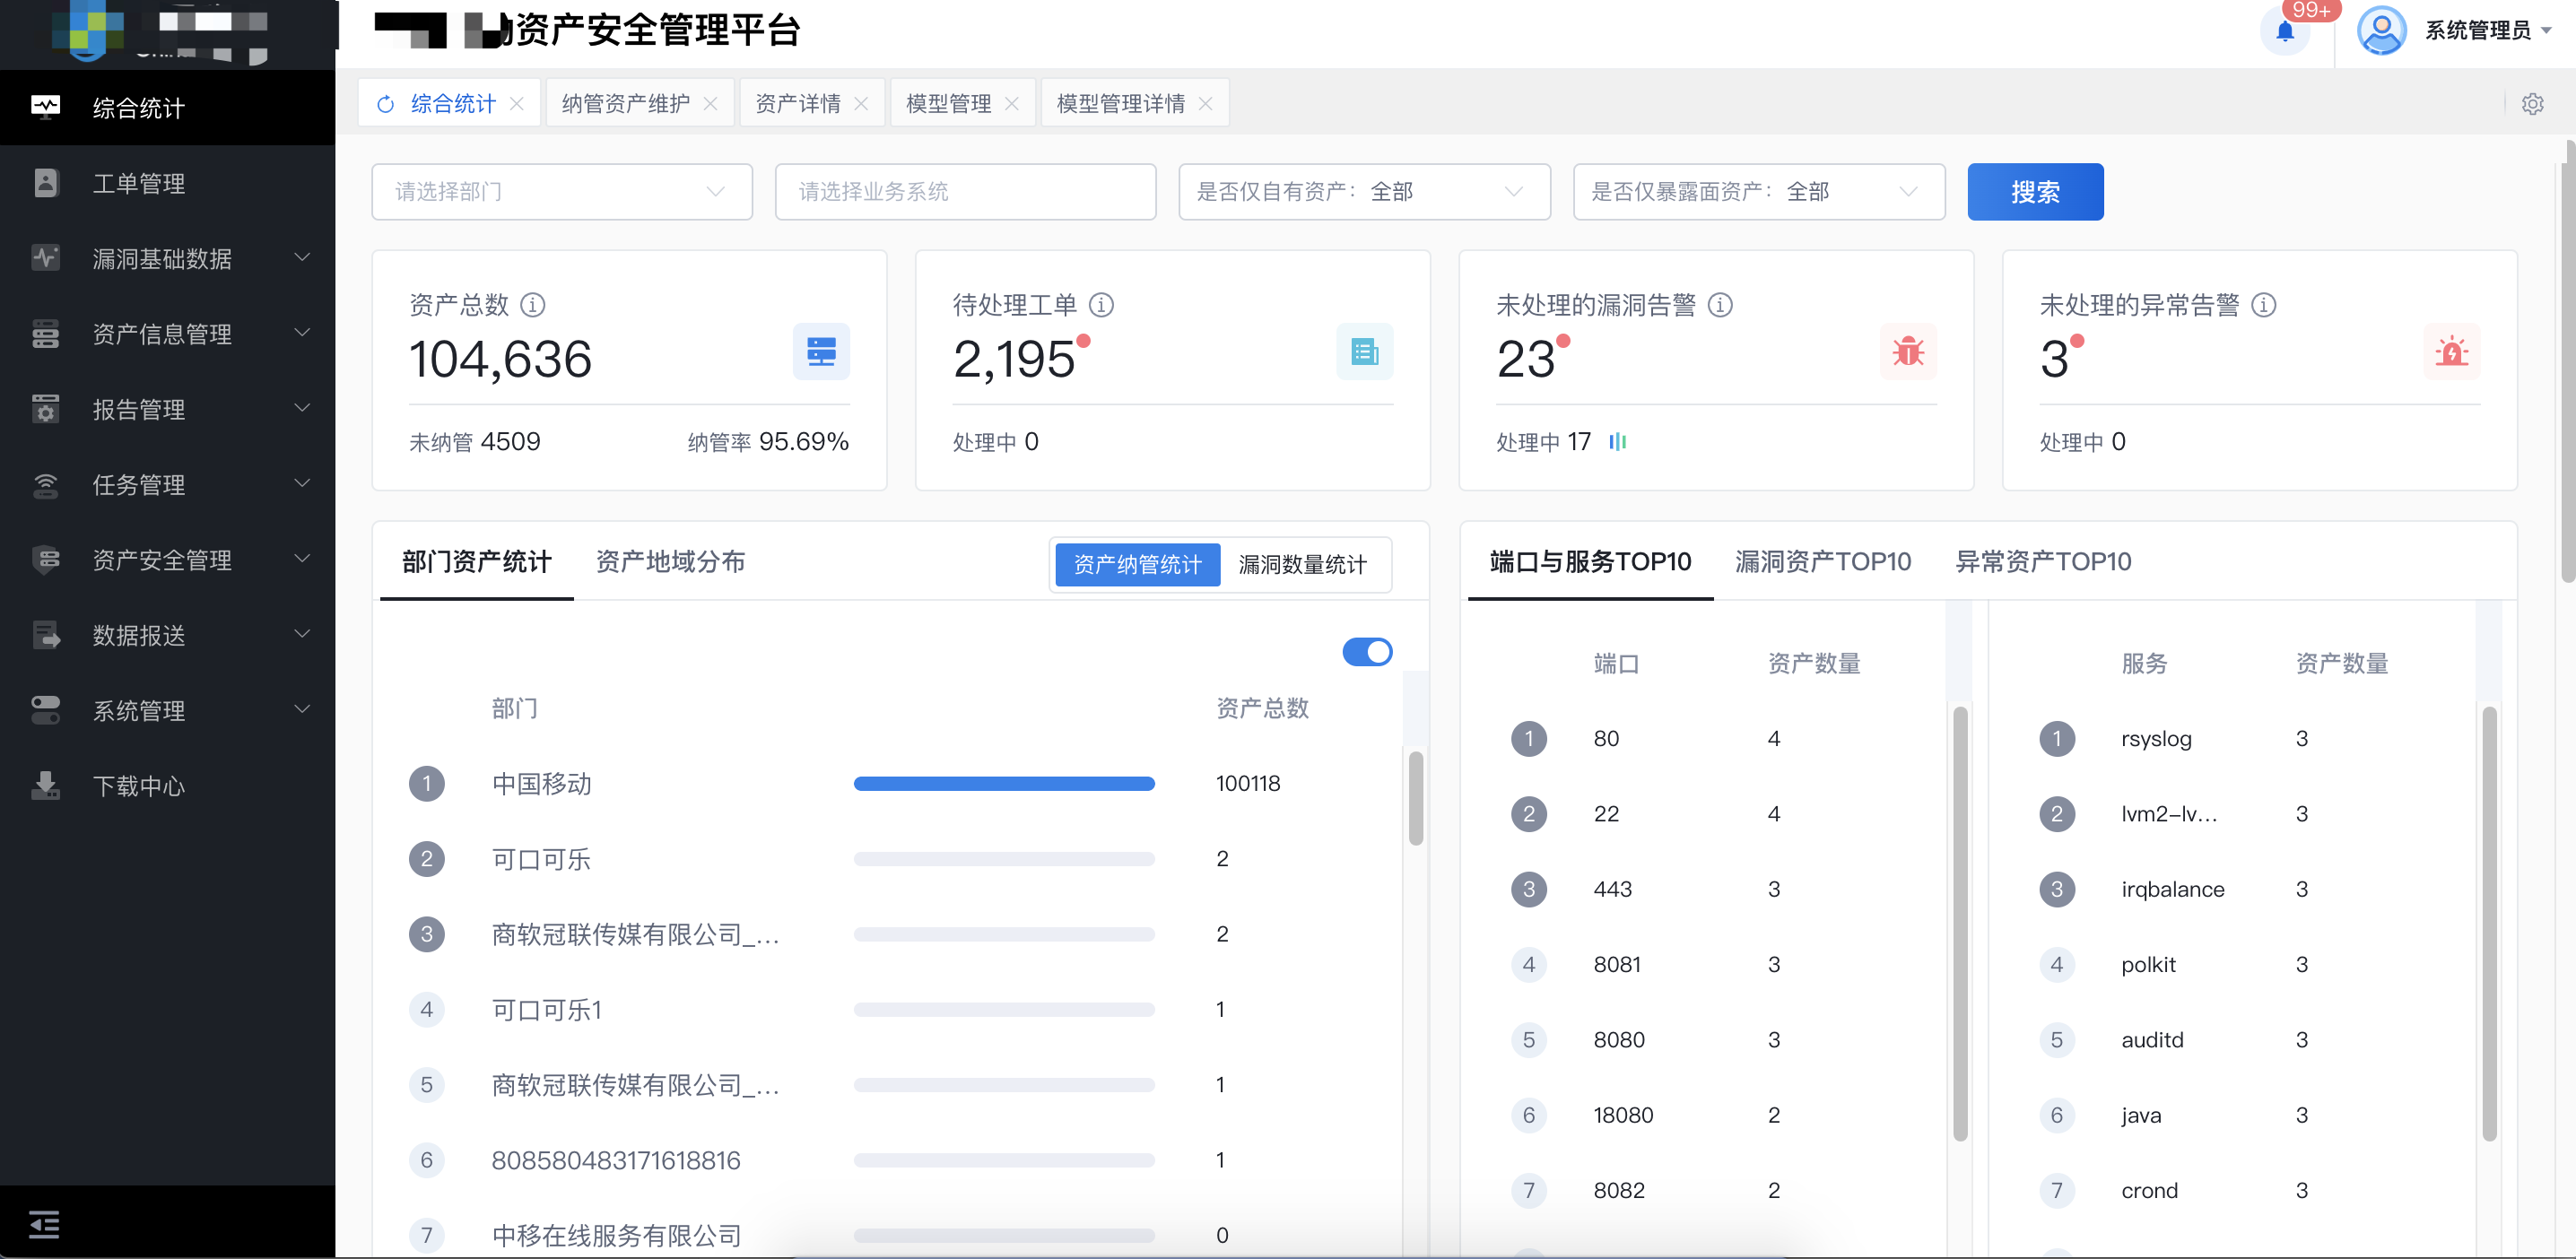Viewport: 2576px width, 1259px height.
Task: Close the 综合统计 tab
Action: [x=516, y=104]
